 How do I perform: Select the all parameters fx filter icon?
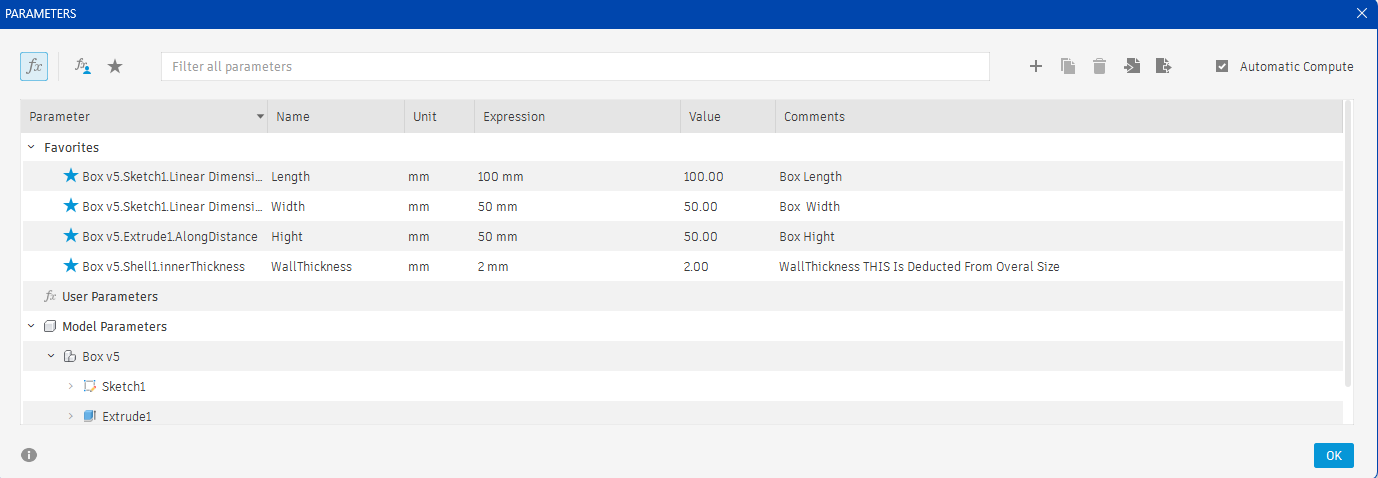click(33, 66)
